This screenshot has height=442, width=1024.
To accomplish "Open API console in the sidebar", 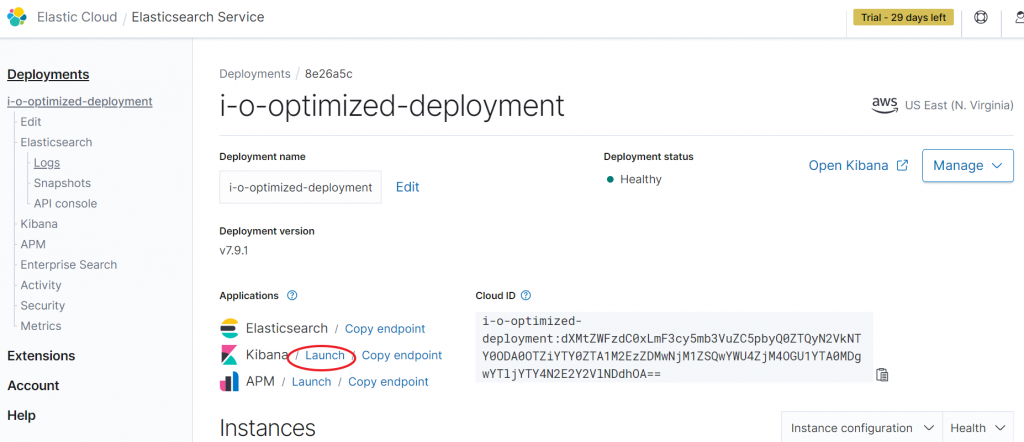I will [x=65, y=204].
